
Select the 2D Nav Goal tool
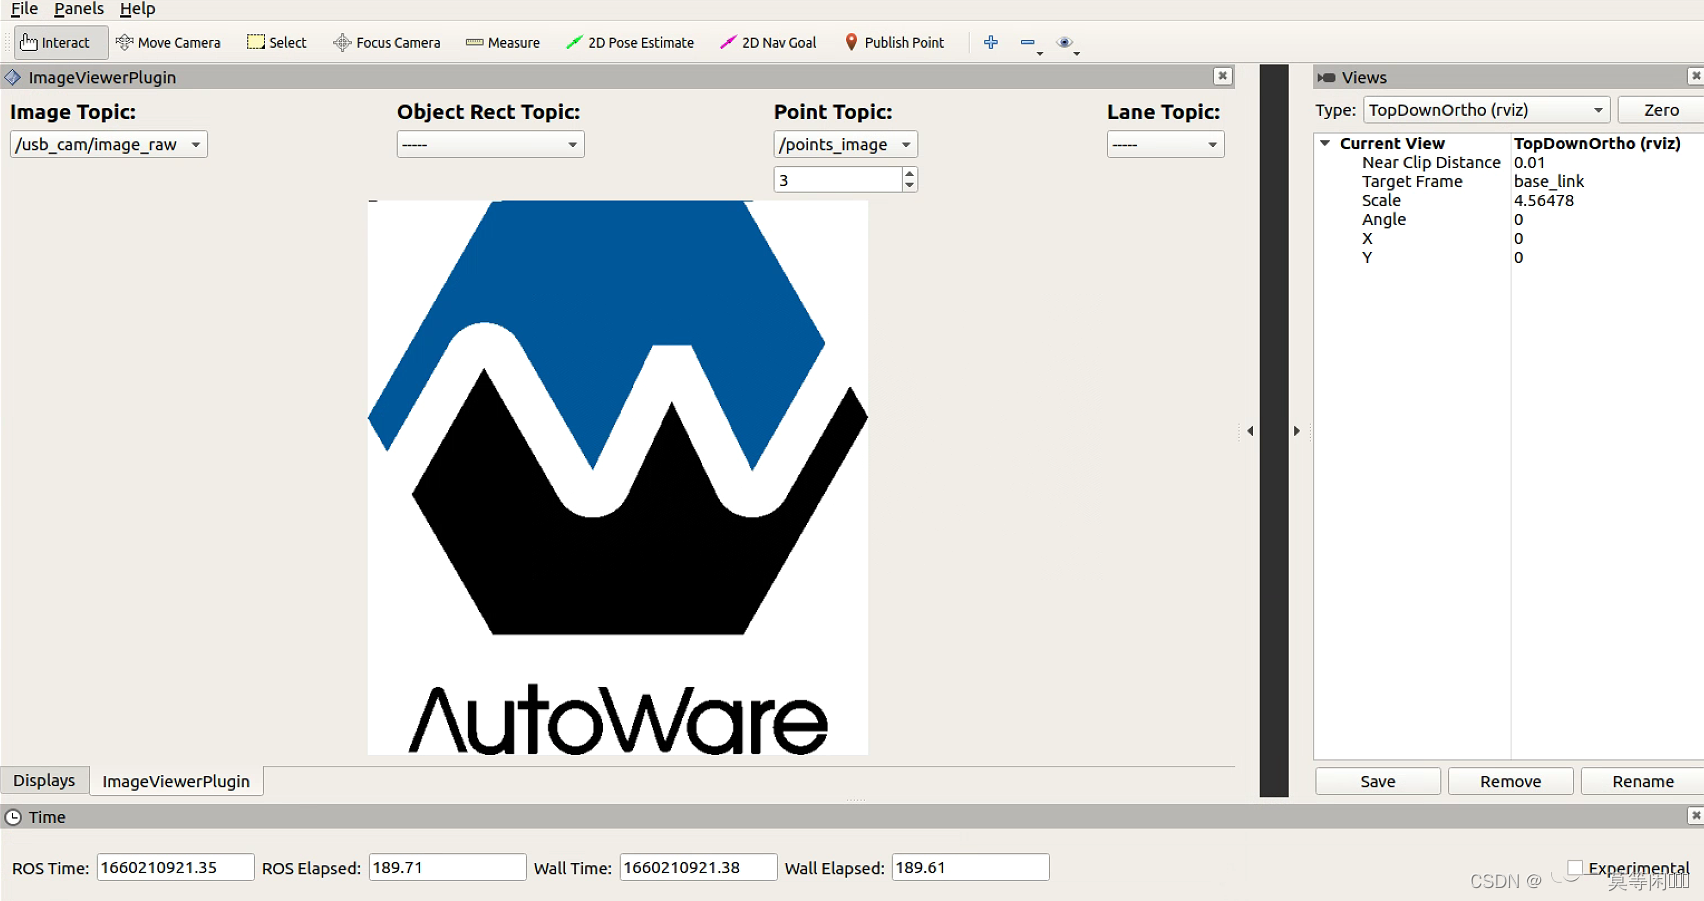coord(768,42)
